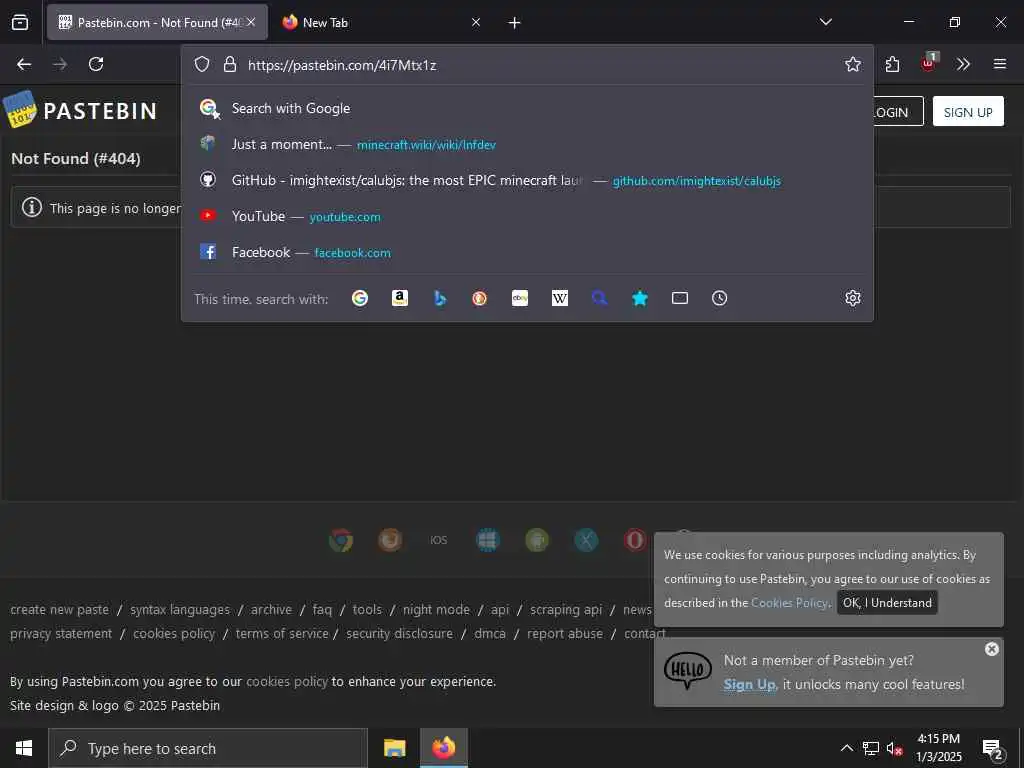Search this time with Wikipedia icon

pyautogui.click(x=560, y=298)
